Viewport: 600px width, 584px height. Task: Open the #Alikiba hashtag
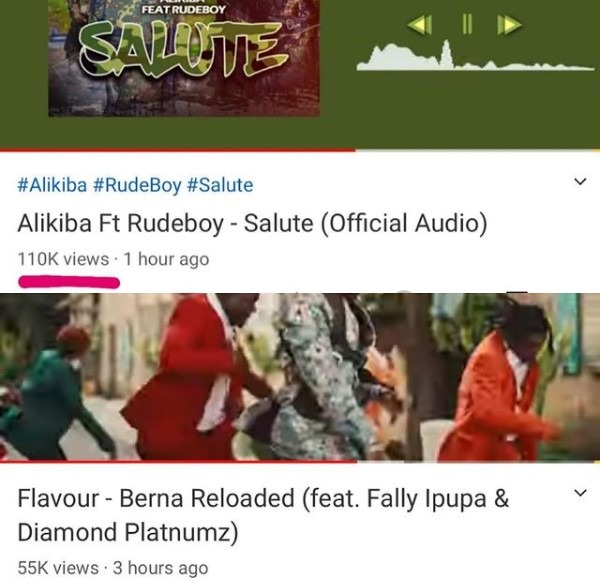(x=52, y=185)
